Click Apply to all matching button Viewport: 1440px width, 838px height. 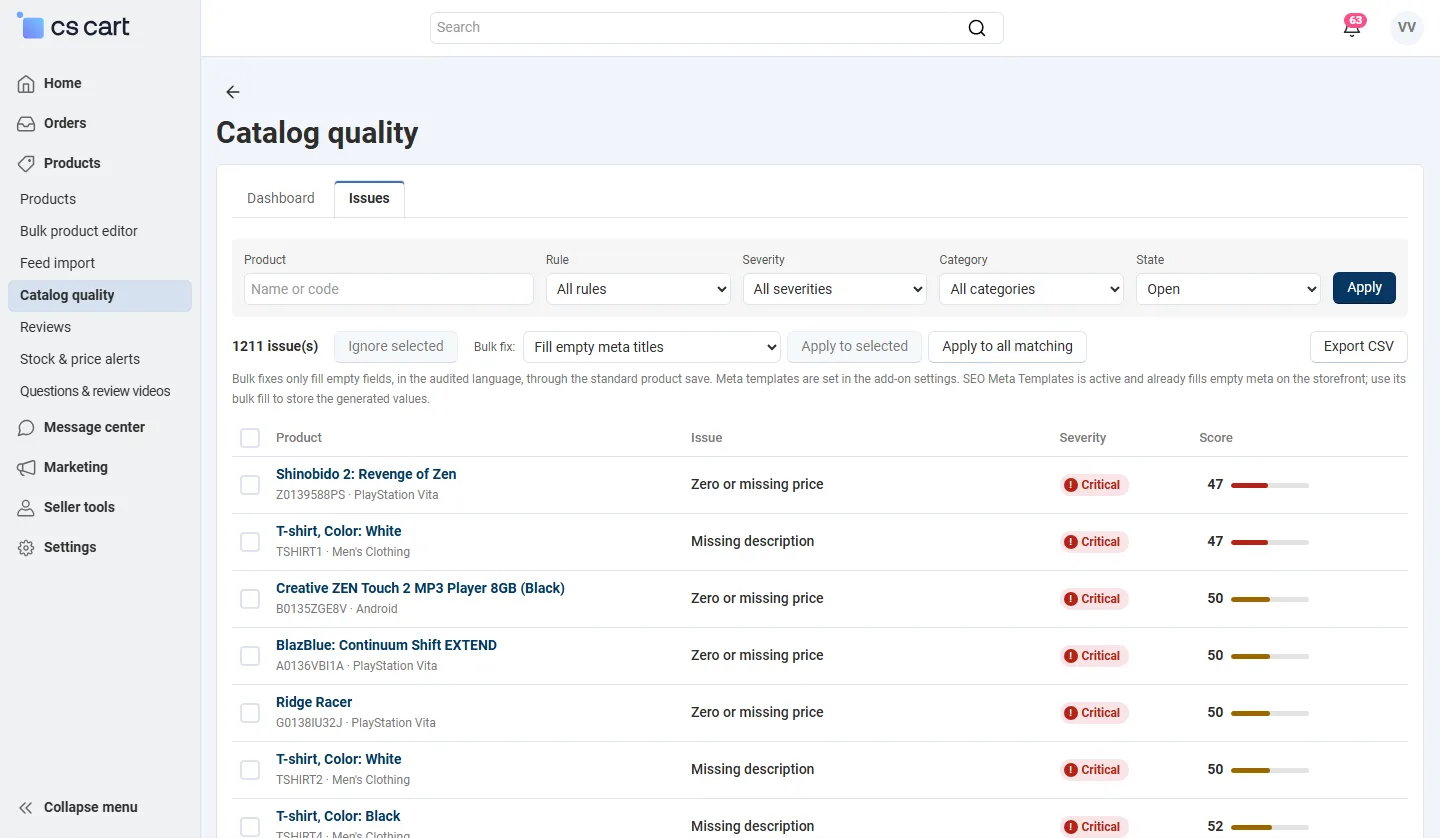point(1007,347)
